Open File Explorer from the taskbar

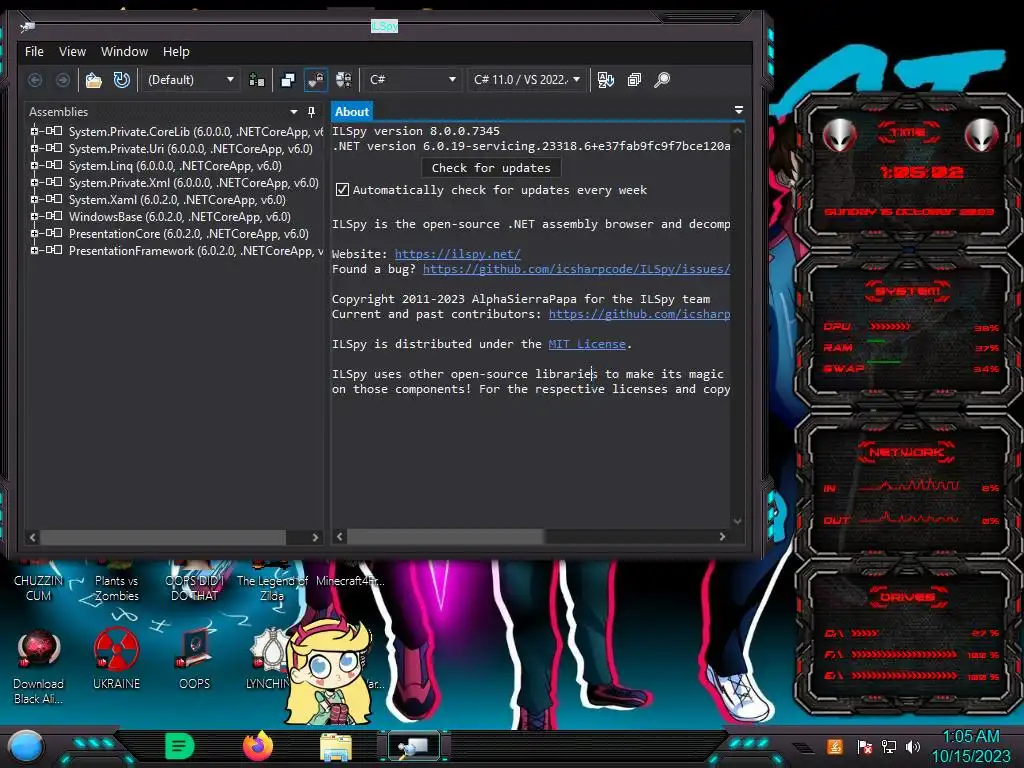[x=336, y=747]
